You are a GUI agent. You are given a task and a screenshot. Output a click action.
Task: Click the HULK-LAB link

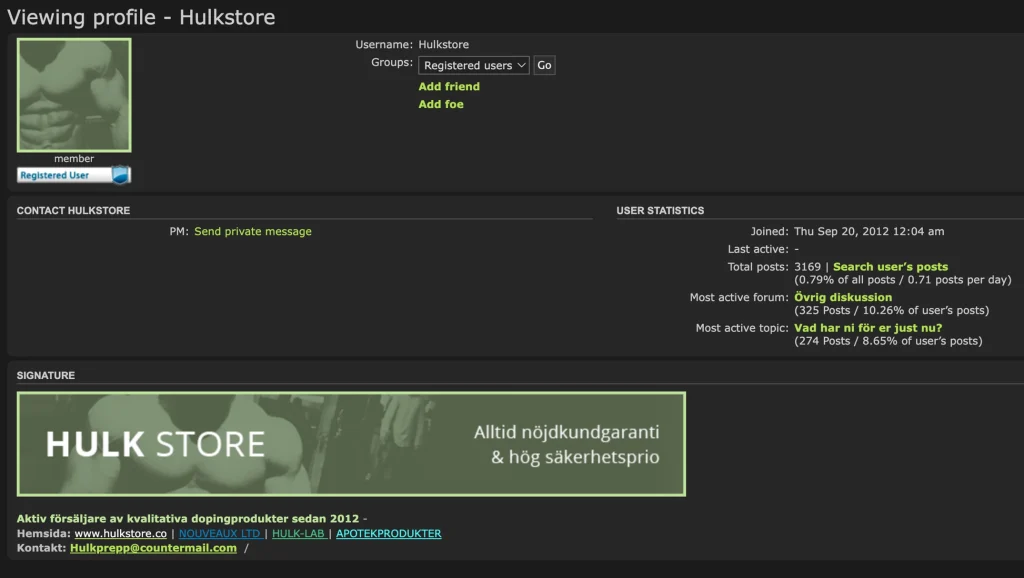pos(300,533)
